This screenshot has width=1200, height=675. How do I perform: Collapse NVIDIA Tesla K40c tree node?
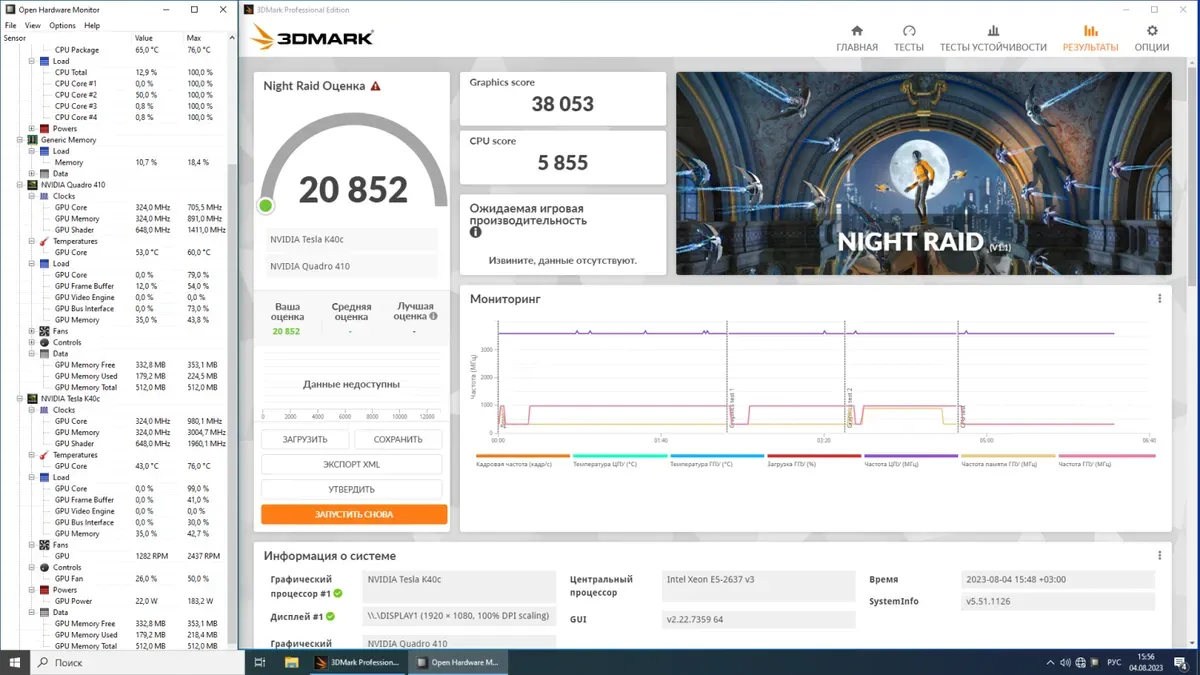pos(20,399)
